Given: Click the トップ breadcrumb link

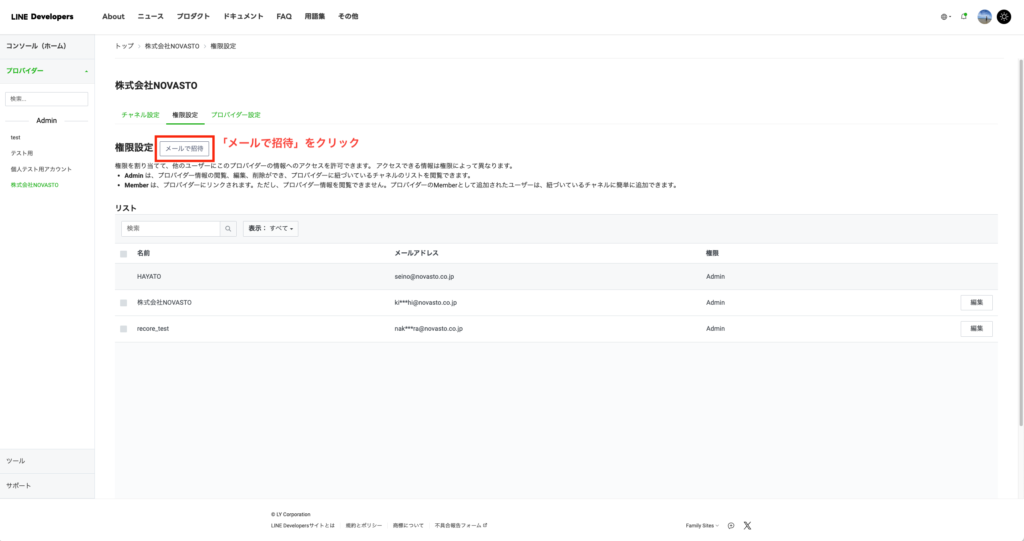Looking at the screenshot, I should tap(124, 46).
